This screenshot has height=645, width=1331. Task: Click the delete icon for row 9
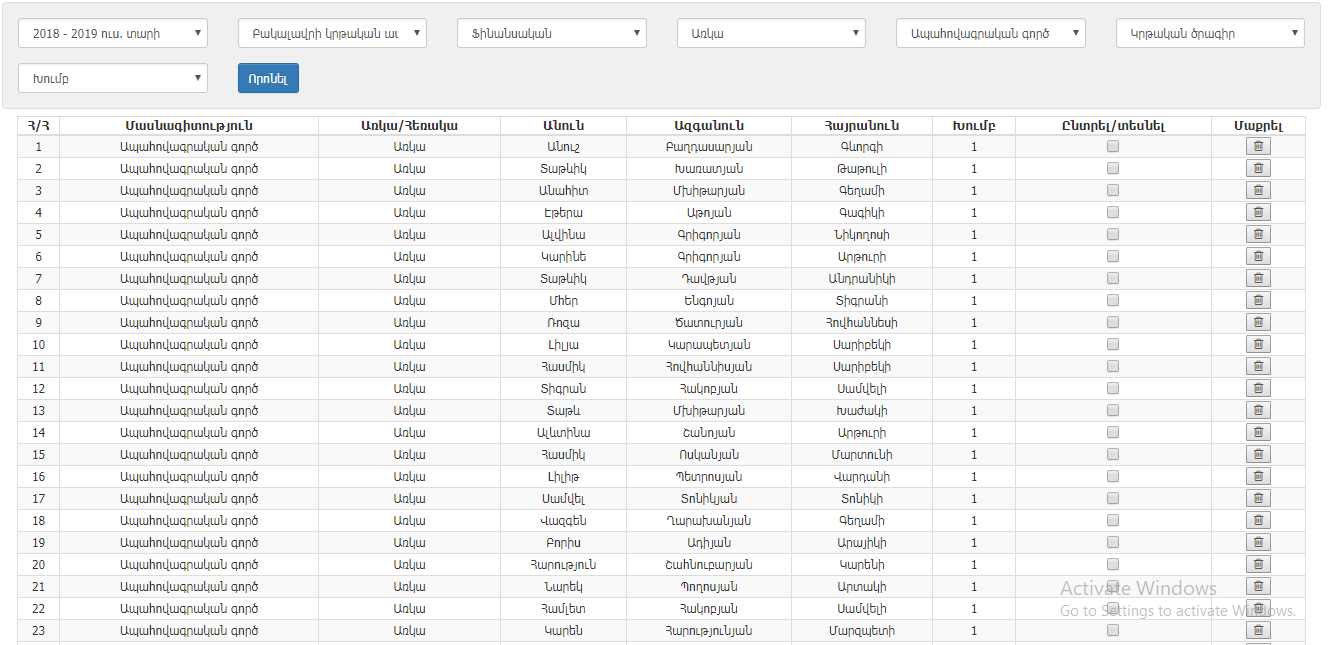[1258, 323]
